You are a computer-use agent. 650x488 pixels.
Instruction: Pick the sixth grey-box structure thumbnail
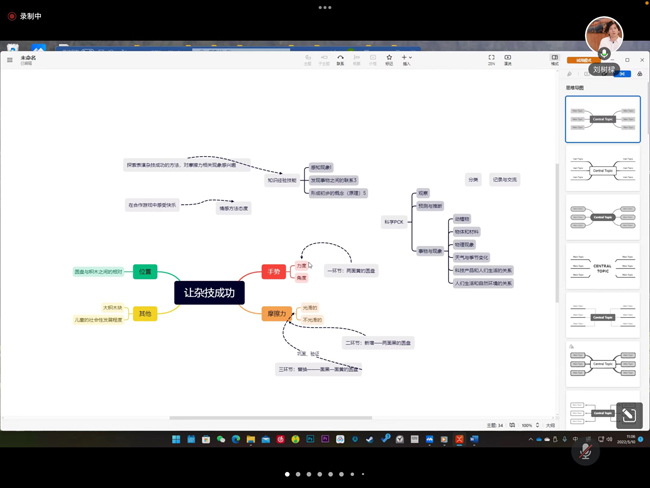coord(603,364)
